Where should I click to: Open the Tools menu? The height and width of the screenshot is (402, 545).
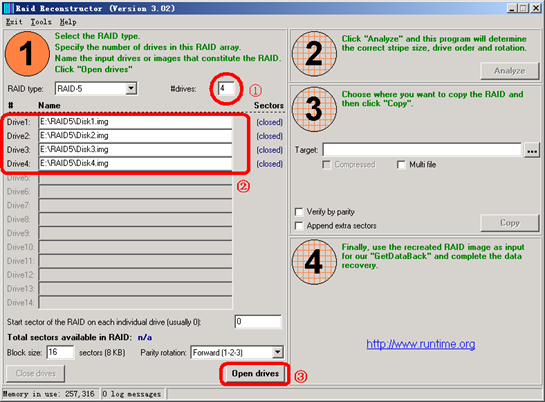(x=41, y=22)
